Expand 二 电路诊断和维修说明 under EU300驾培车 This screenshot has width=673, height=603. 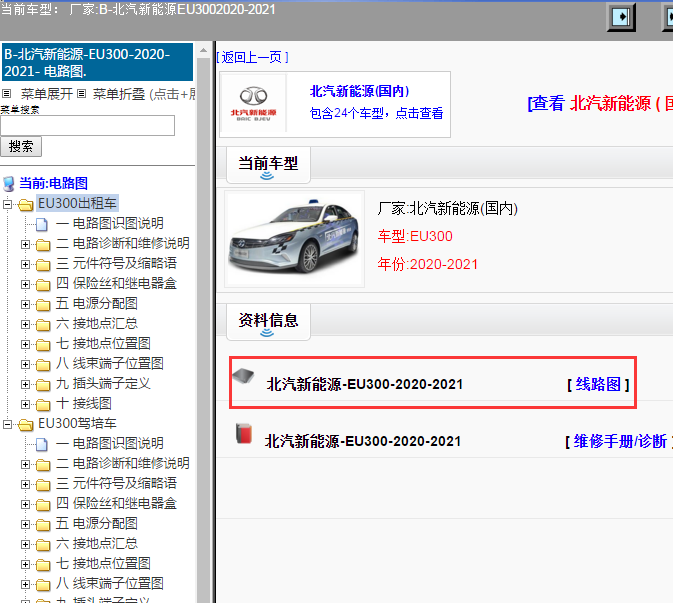tap(25, 464)
